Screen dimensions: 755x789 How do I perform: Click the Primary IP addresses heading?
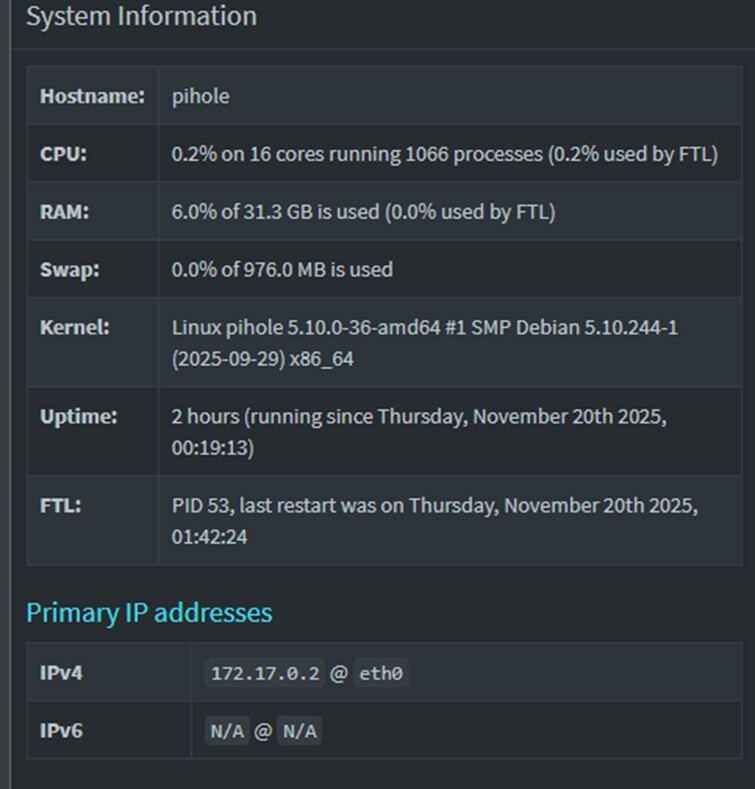pyautogui.click(x=149, y=612)
